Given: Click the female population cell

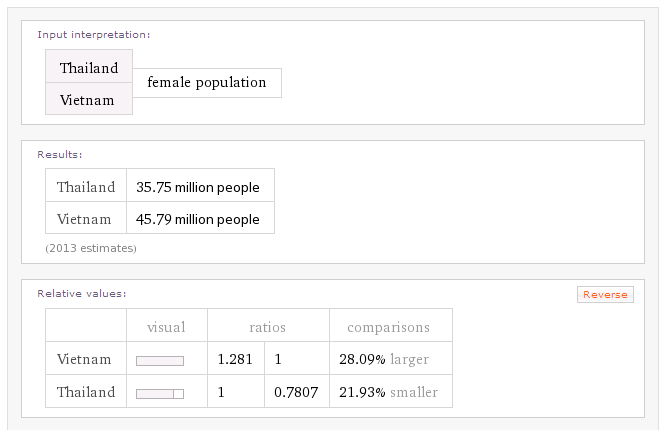Looking at the screenshot, I should [x=207, y=83].
